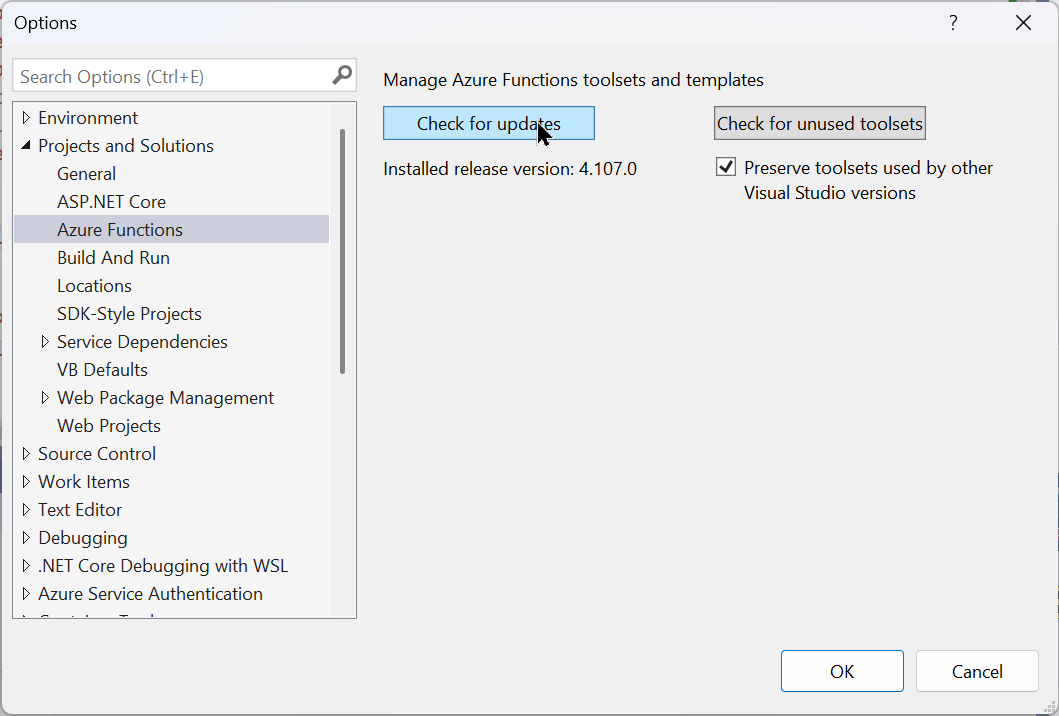Expand Azure Service Authentication node
Viewport: 1059px width, 716px height.
[26, 594]
